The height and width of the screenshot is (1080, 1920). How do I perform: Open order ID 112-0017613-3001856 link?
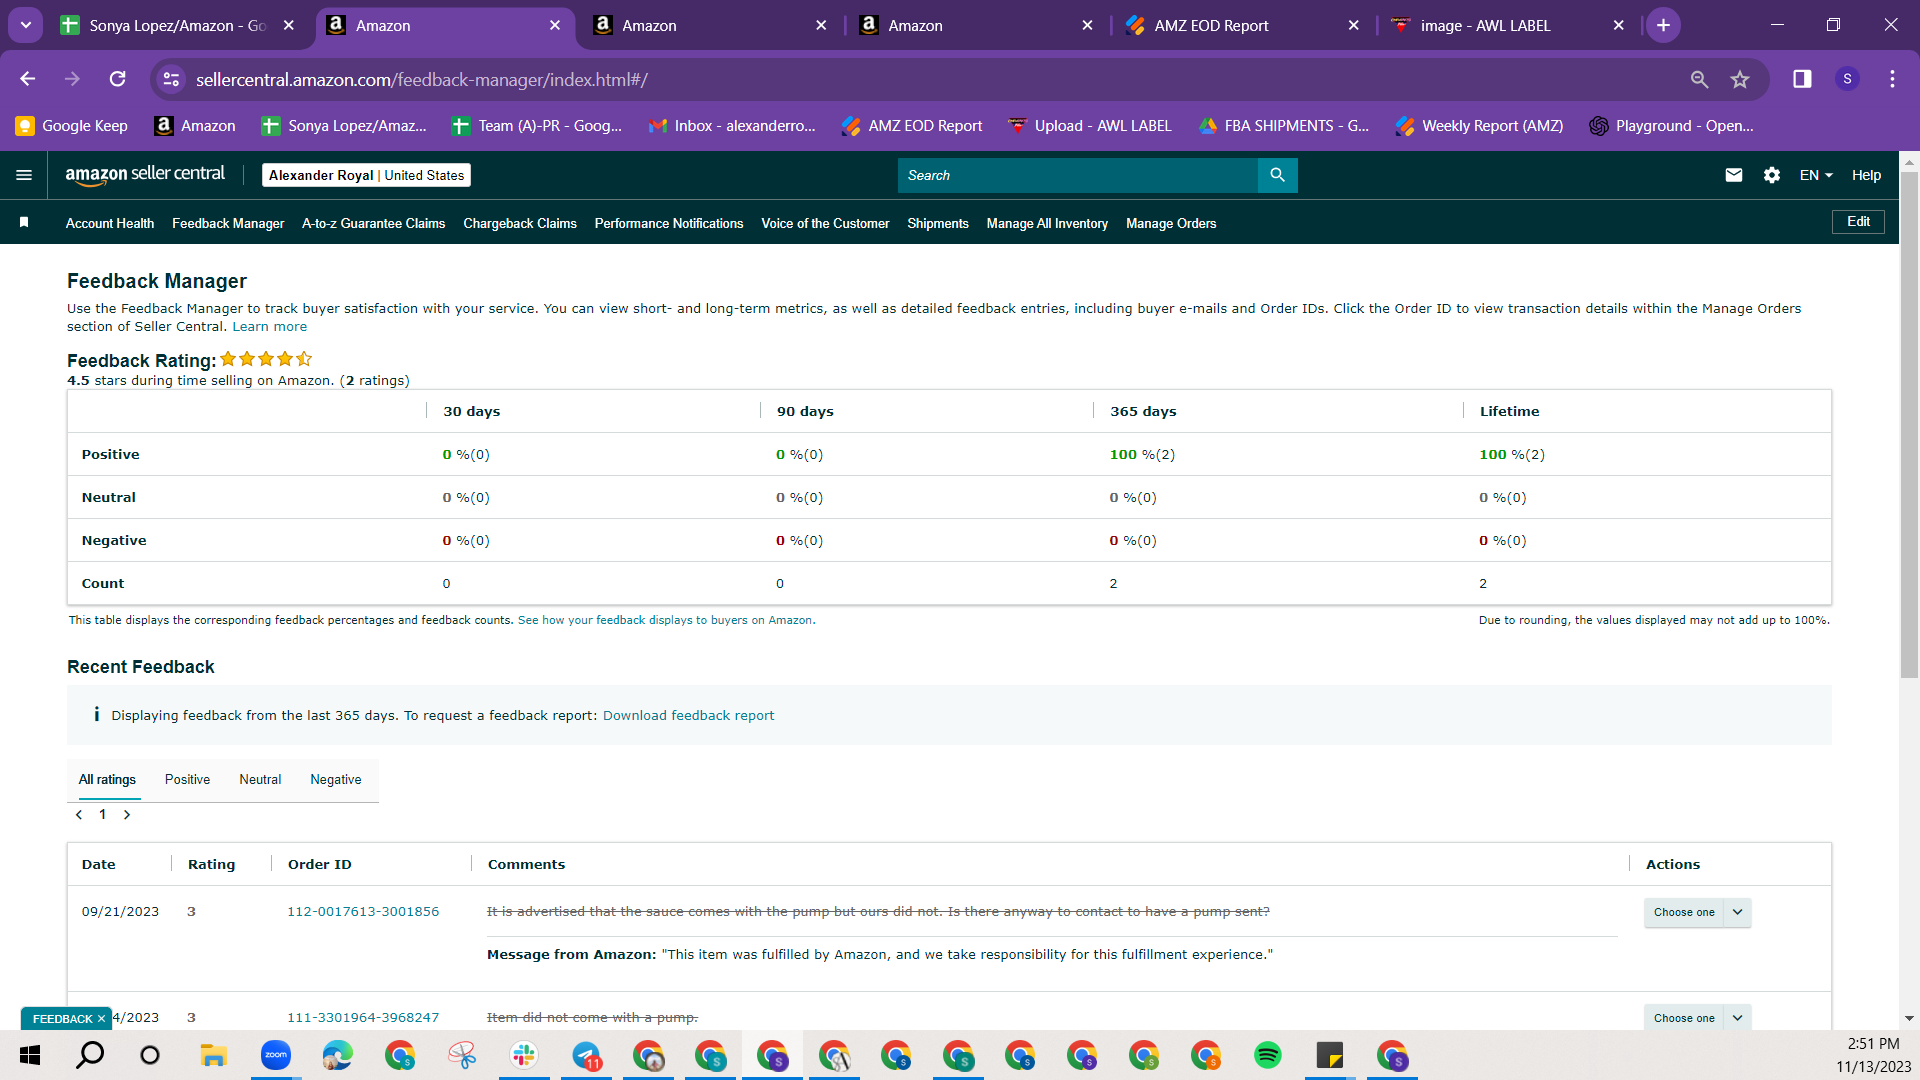[363, 911]
